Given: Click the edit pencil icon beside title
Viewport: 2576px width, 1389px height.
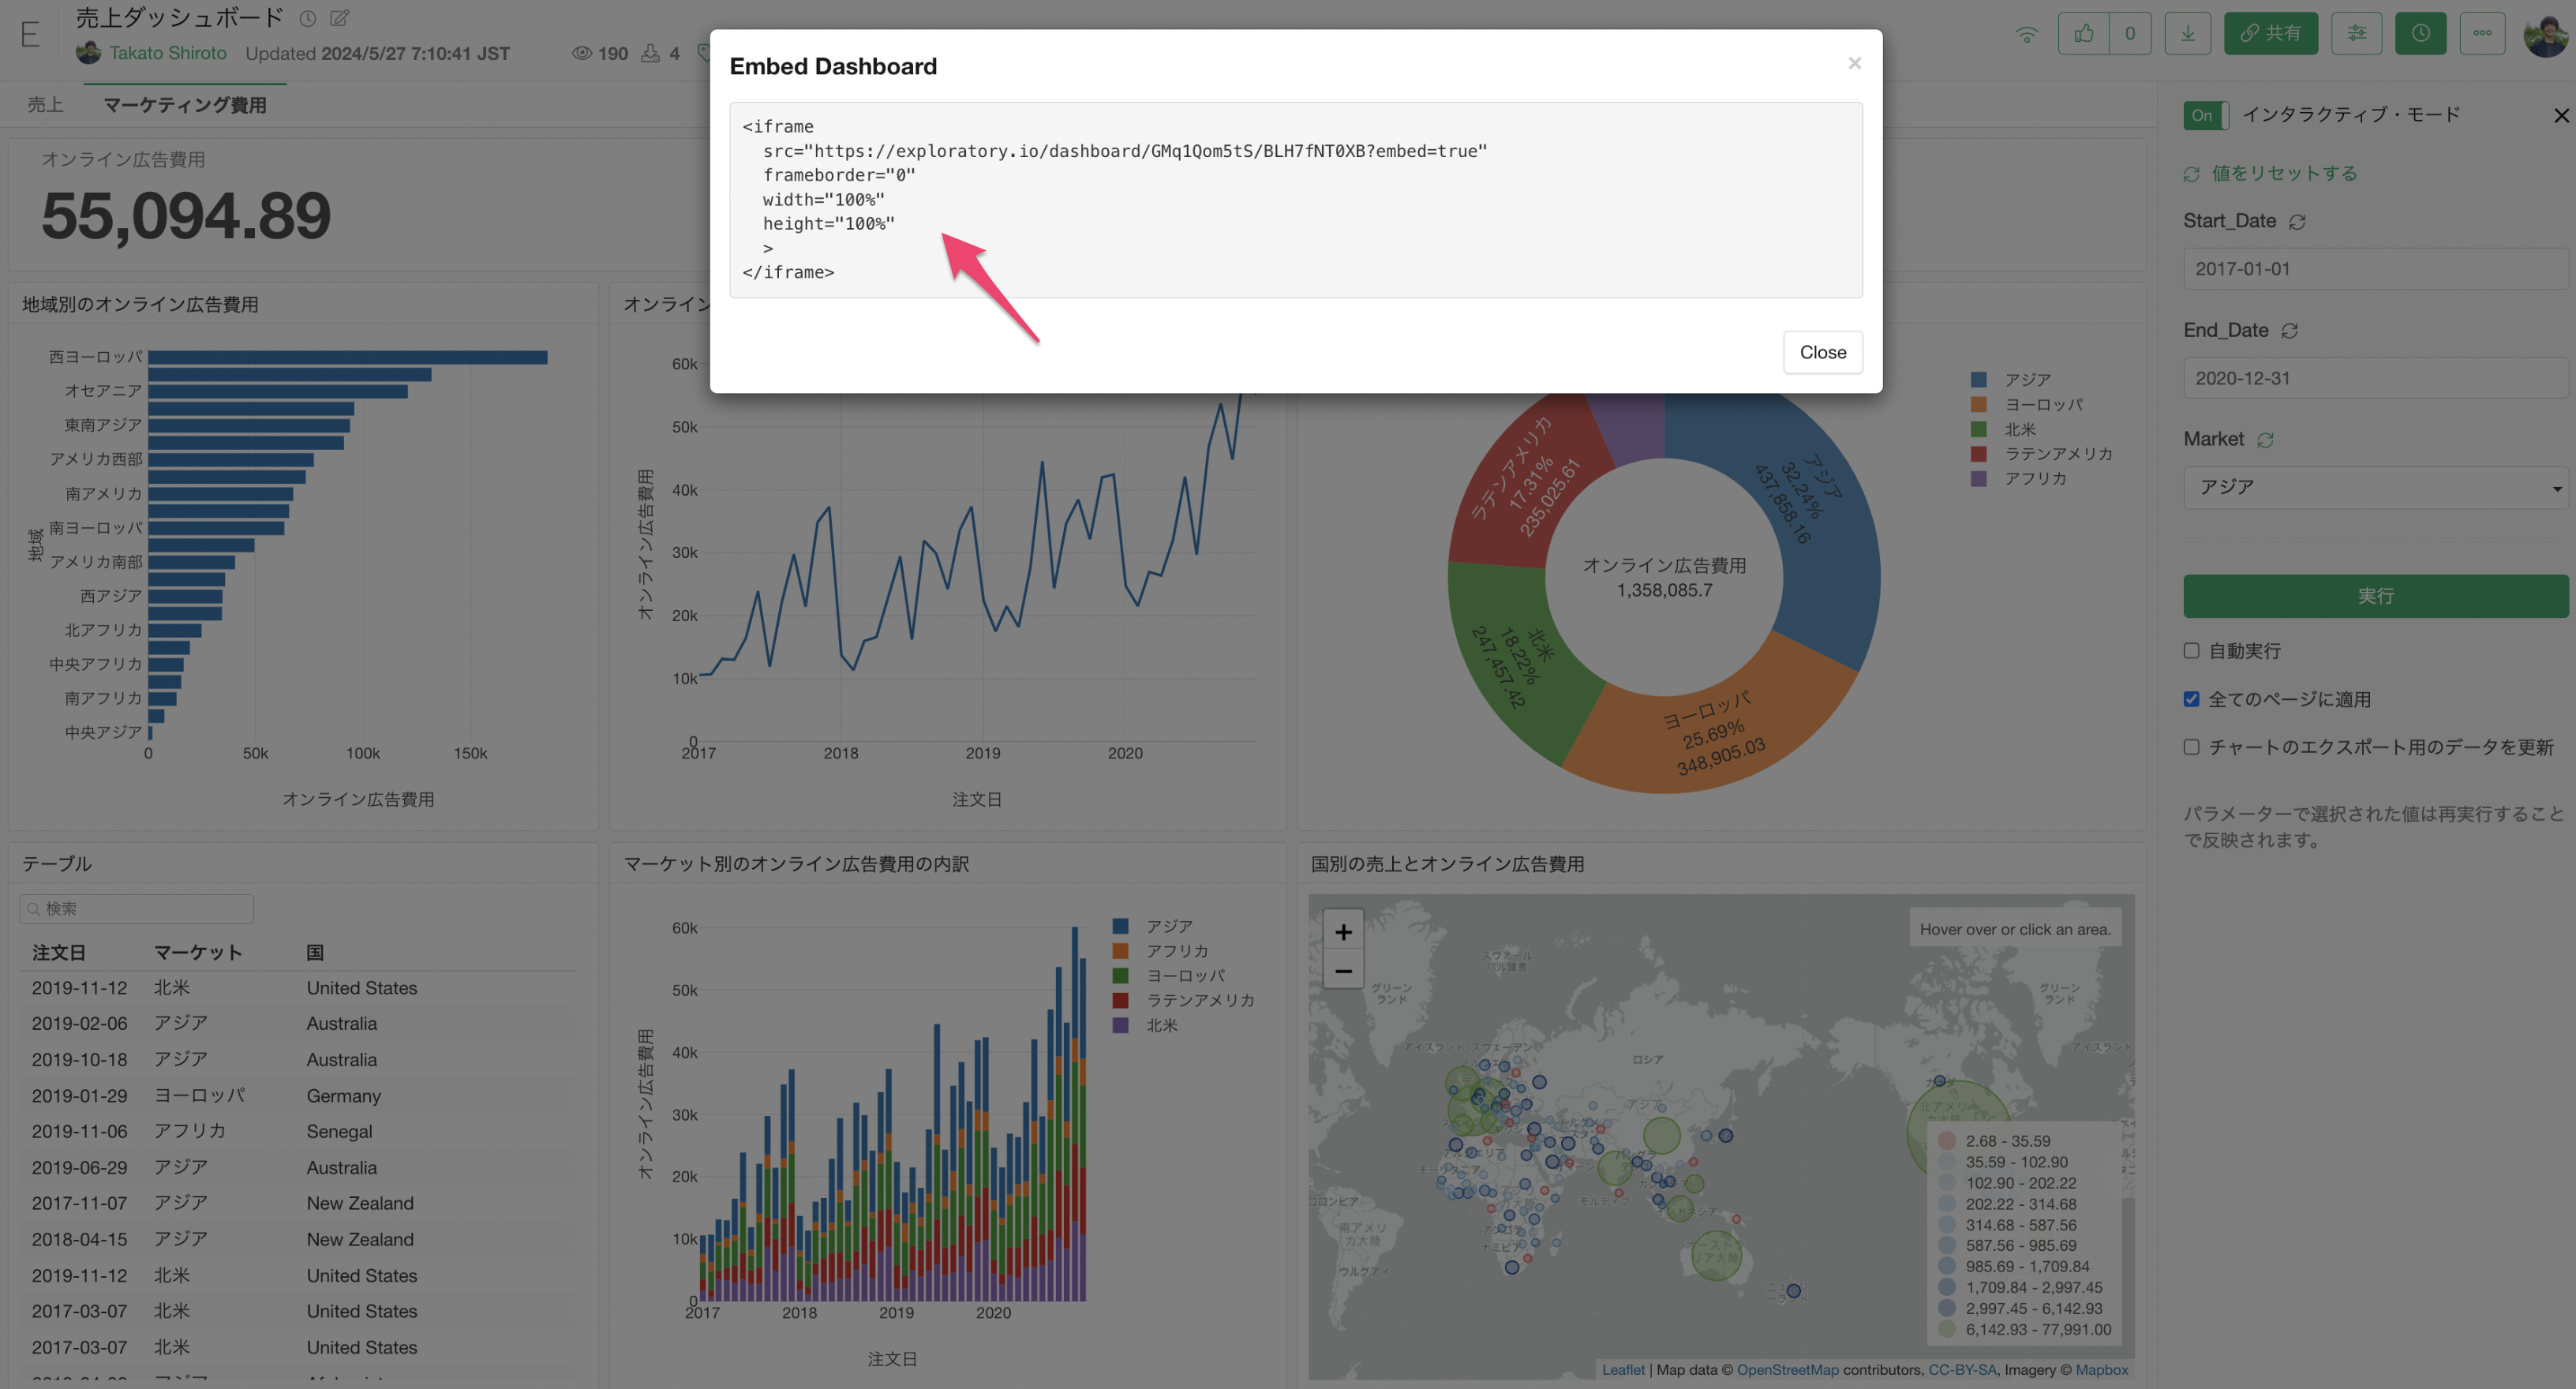Looking at the screenshot, I should pyautogui.click(x=340, y=18).
